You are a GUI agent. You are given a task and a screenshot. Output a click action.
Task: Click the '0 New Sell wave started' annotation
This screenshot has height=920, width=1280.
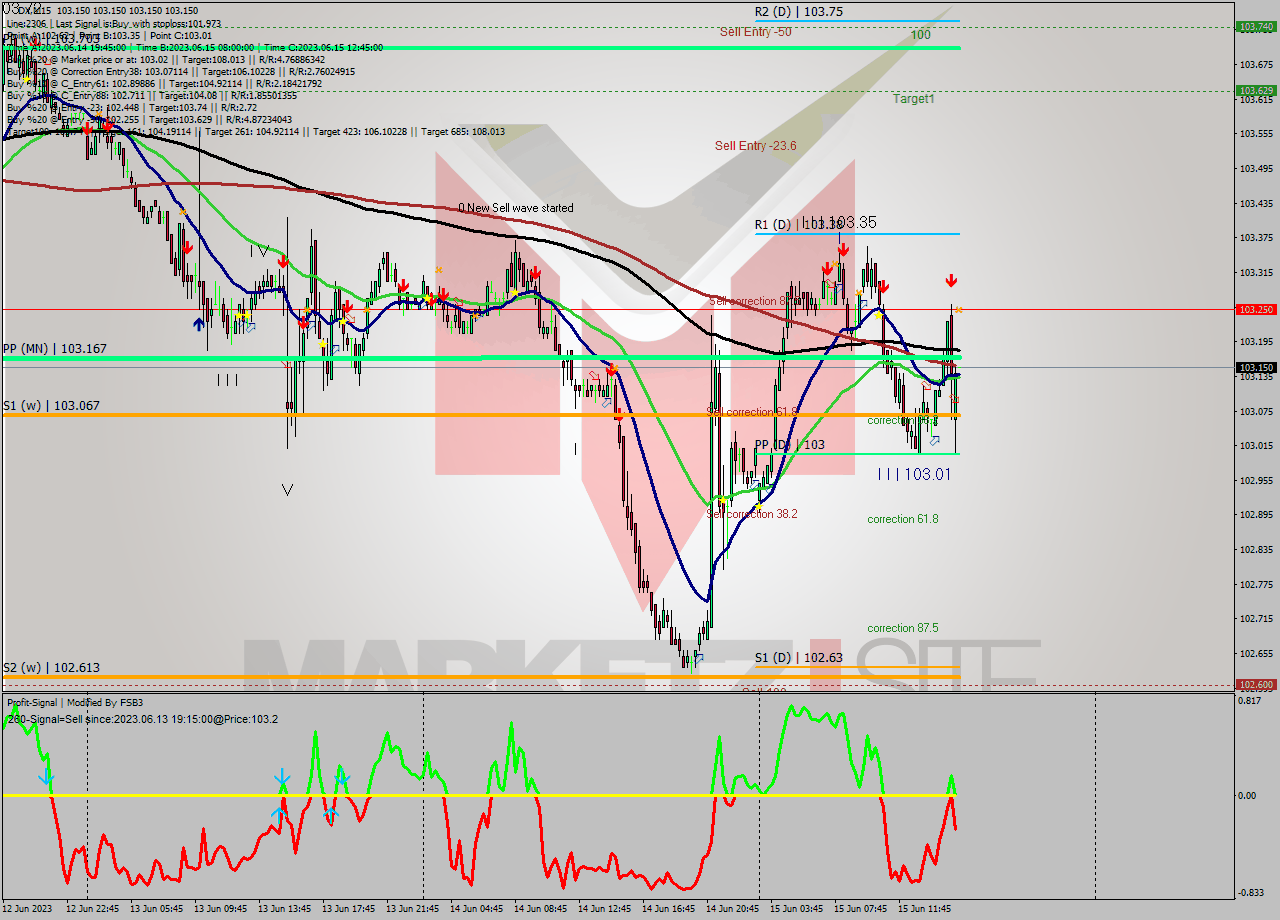(x=516, y=208)
